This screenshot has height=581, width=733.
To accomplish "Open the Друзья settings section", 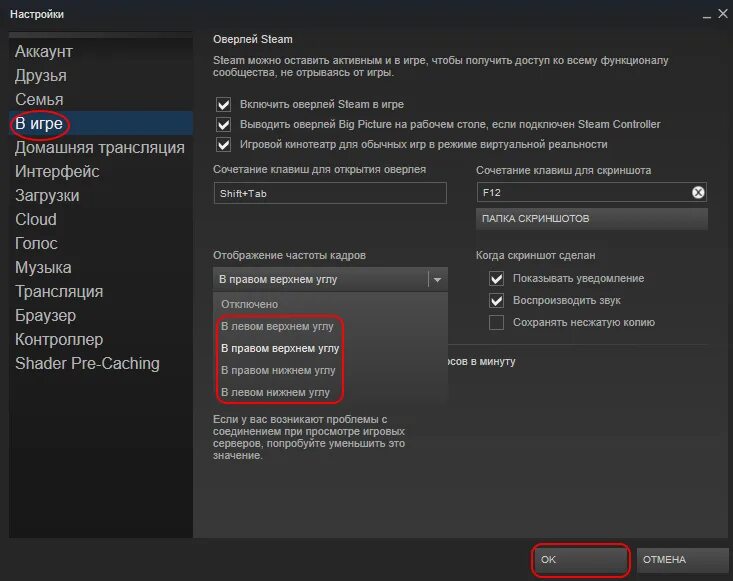I will 101,75.
